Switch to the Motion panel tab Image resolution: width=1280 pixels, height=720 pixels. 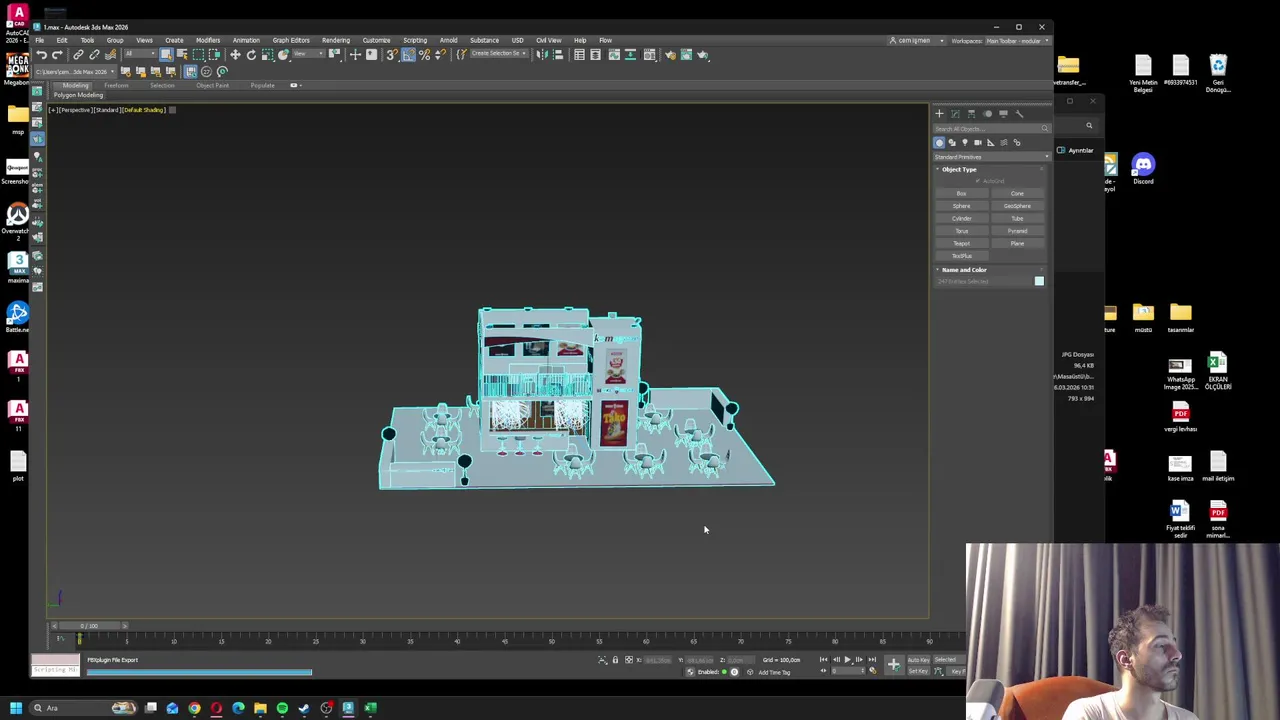(x=988, y=113)
